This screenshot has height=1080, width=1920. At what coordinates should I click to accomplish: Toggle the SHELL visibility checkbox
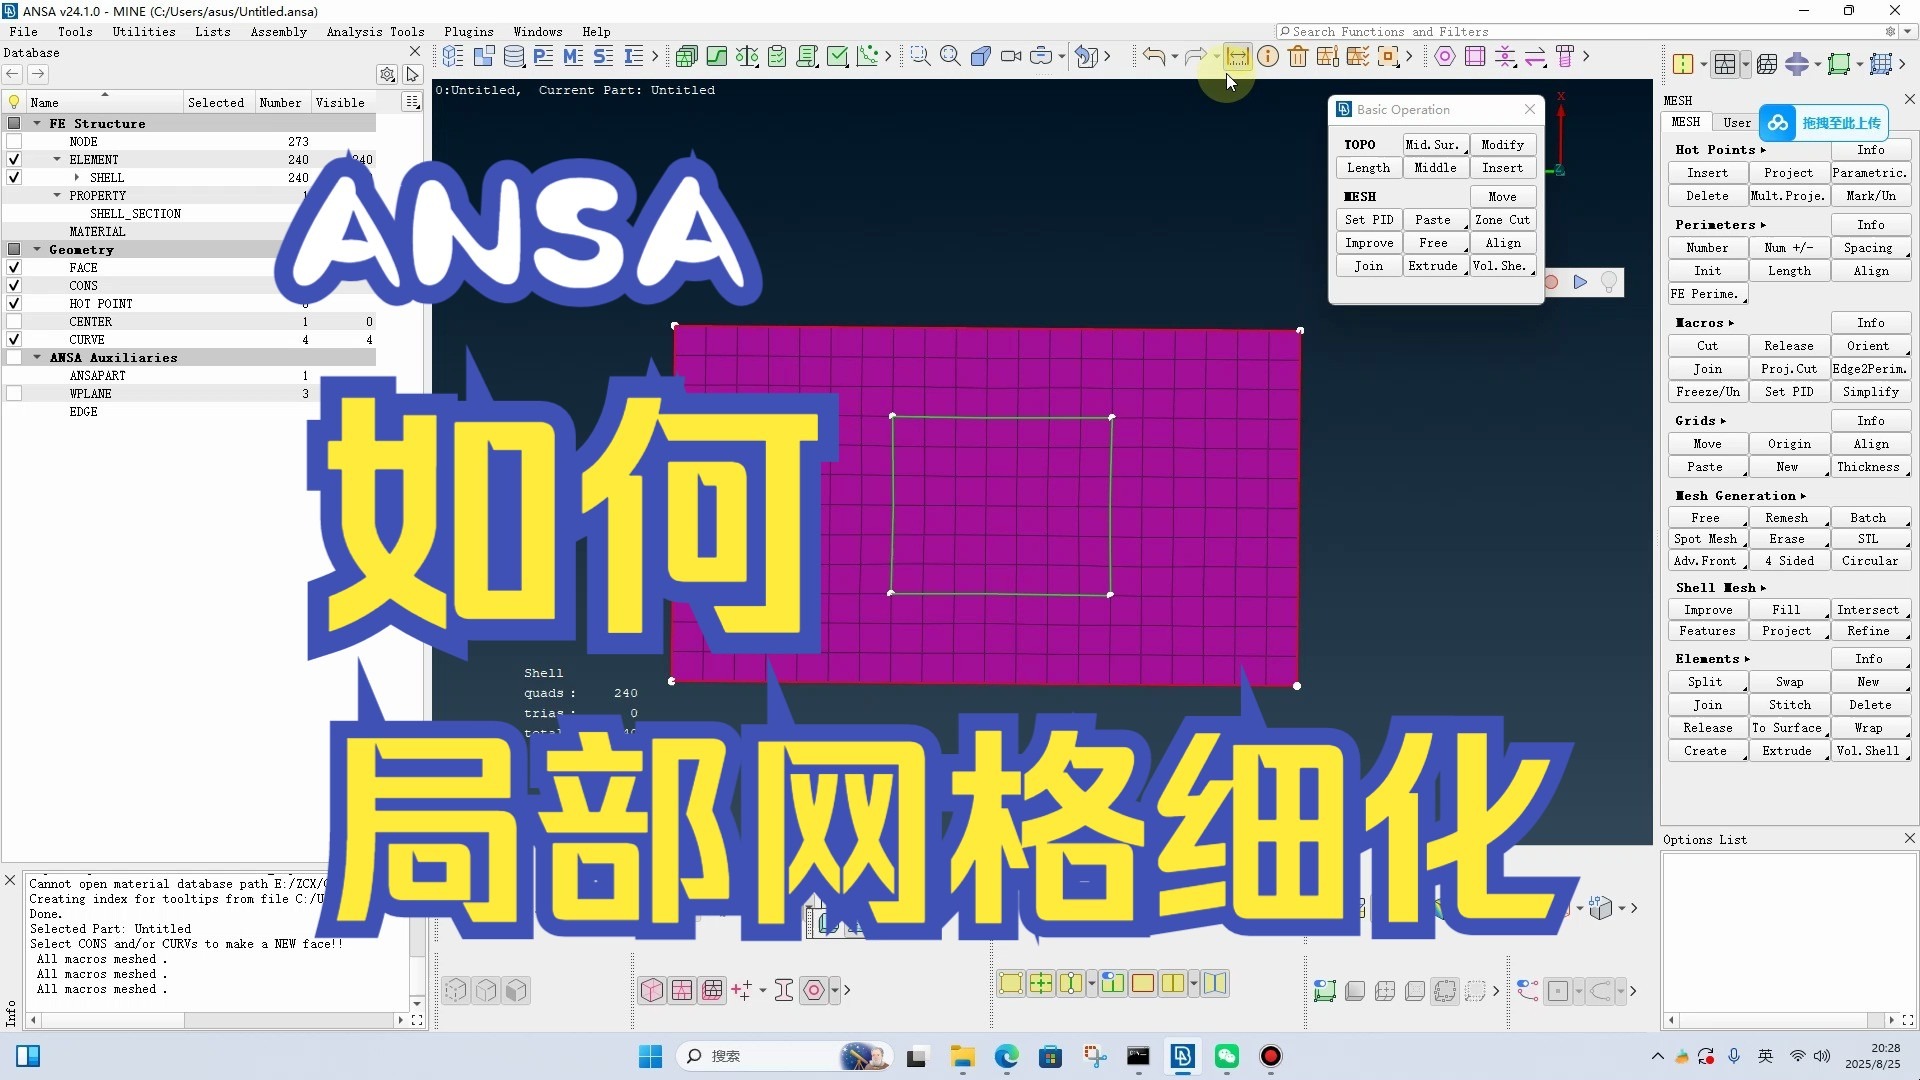pyautogui.click(x=14, y=178)
